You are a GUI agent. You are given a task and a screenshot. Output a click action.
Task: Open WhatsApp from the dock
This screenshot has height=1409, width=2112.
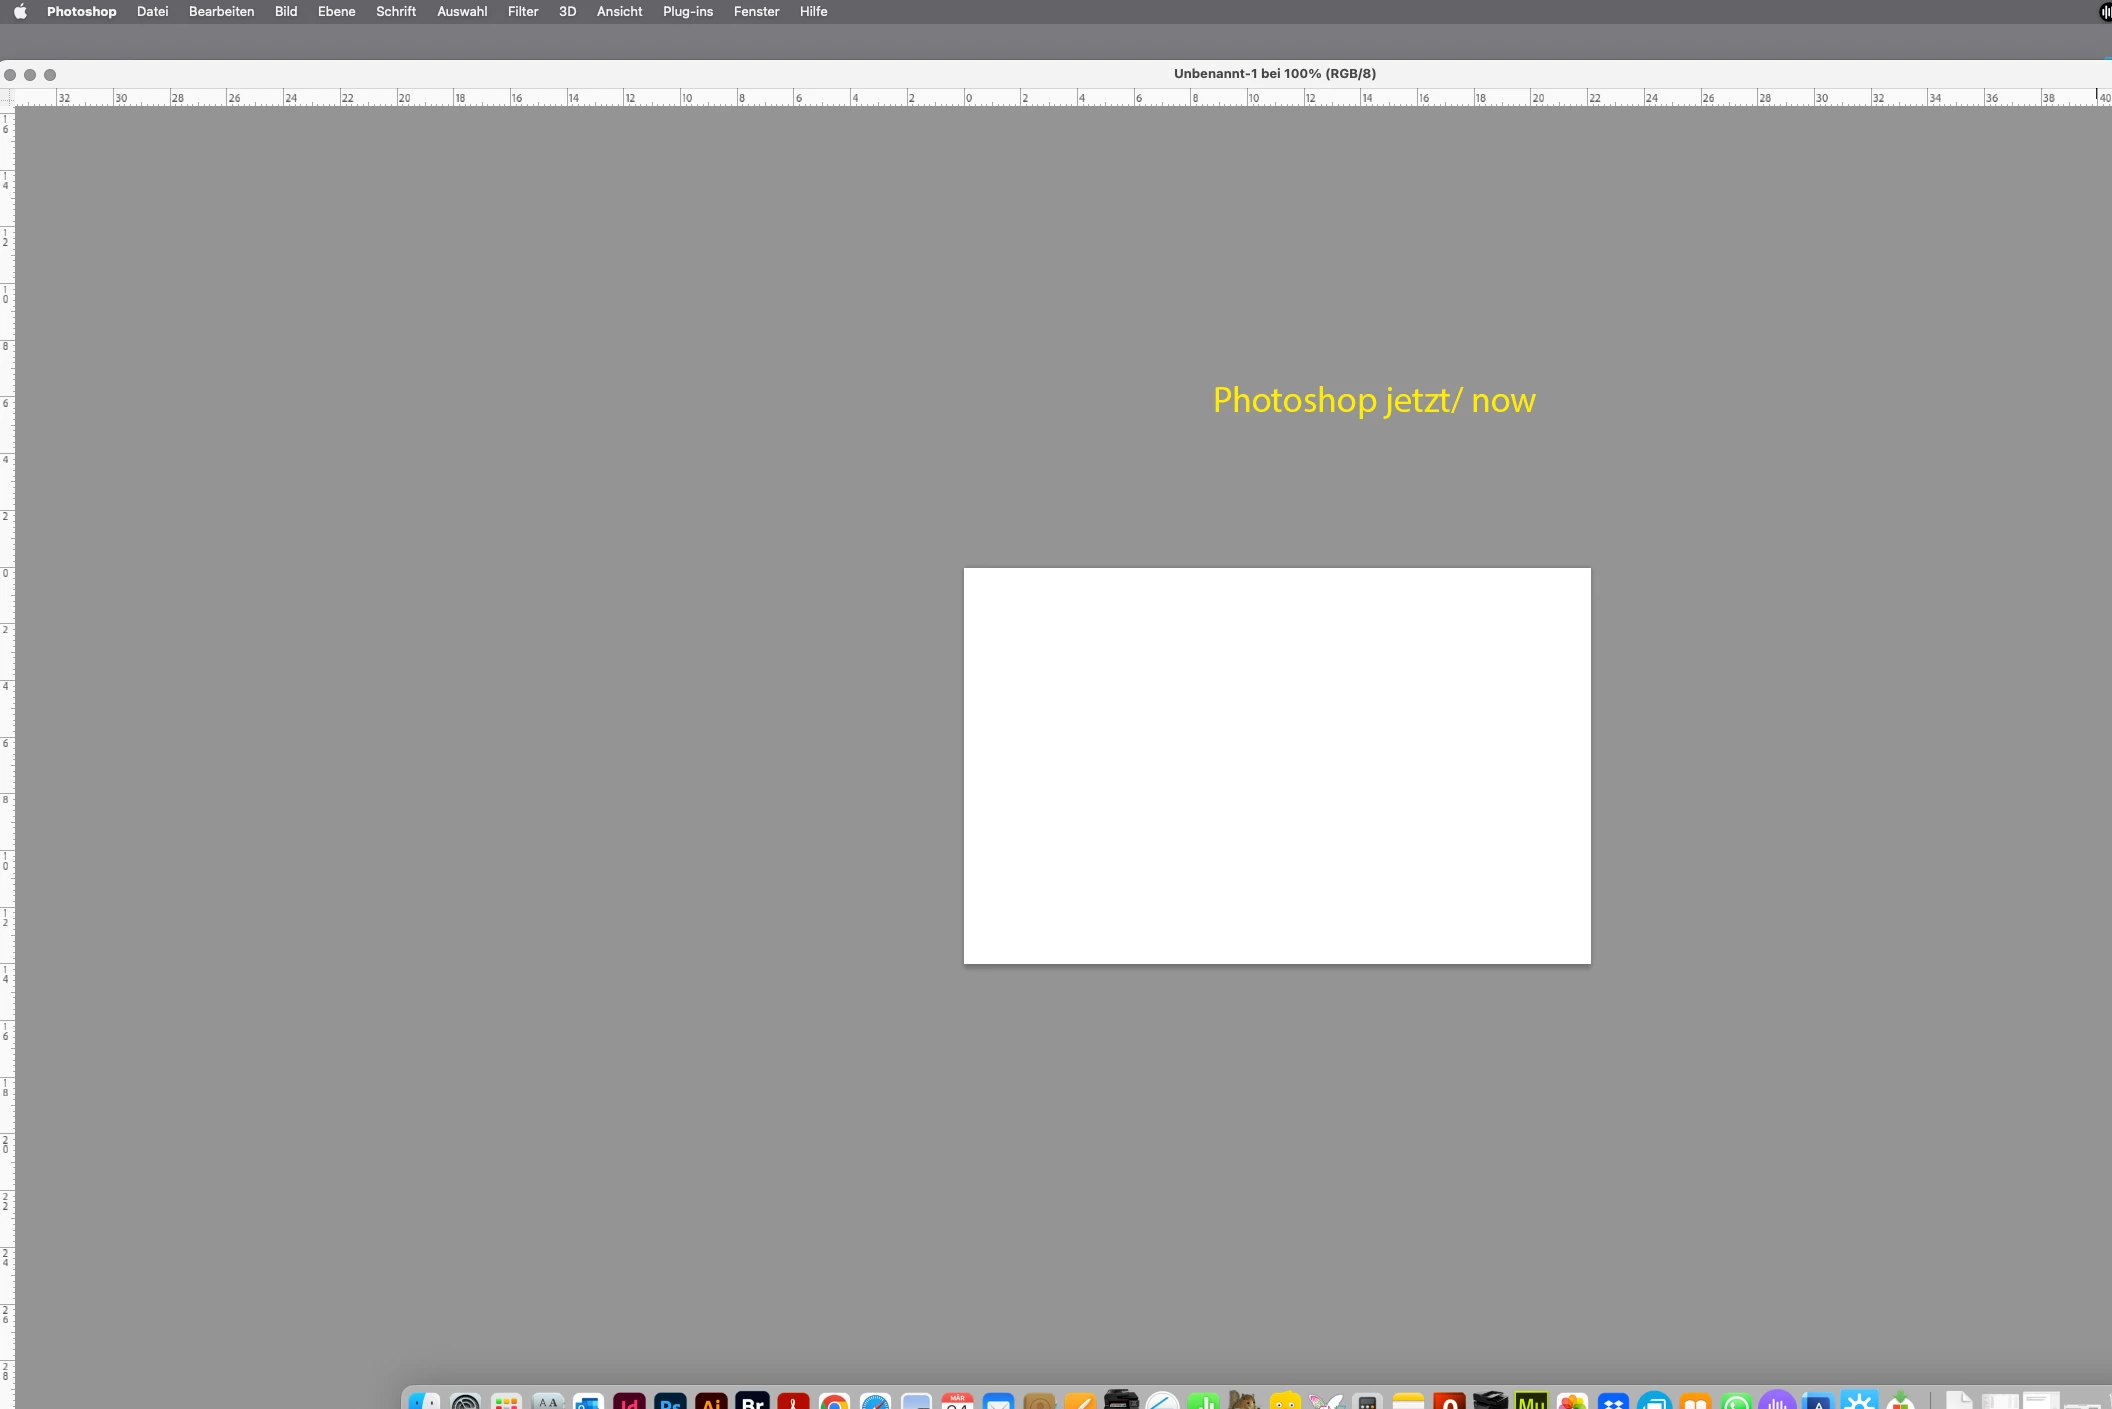1736,1402
